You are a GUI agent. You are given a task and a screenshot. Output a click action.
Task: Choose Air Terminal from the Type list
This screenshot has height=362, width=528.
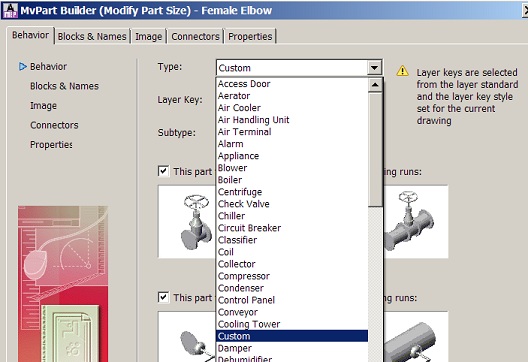pyautogui.click(x=292, y=132)
